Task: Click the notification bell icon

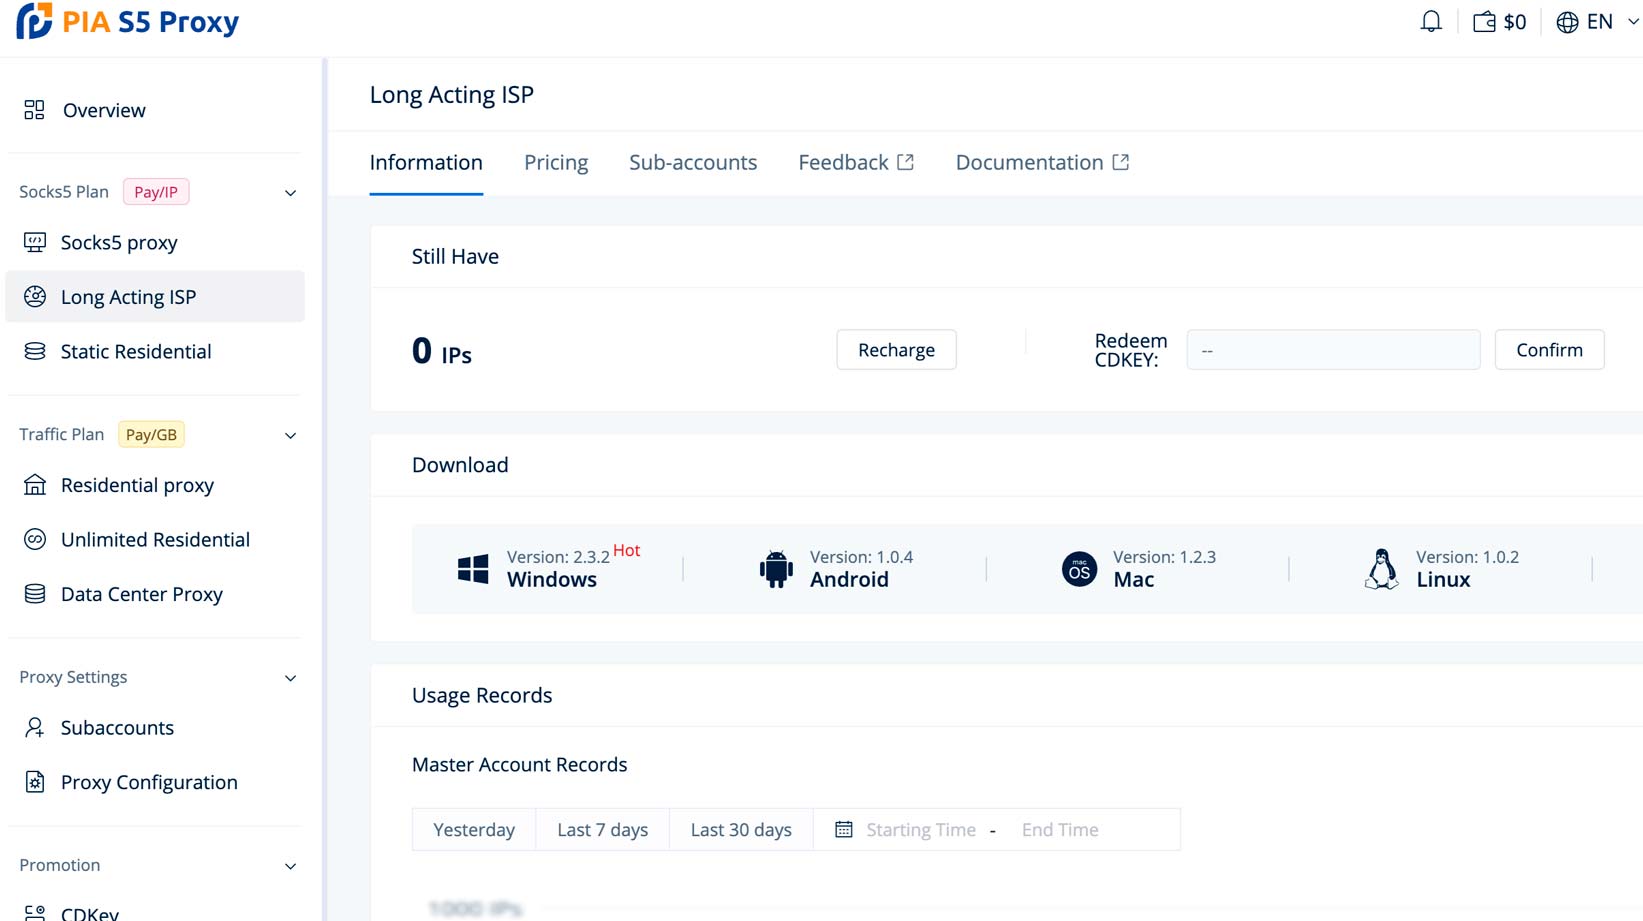Action: pyautogui.click(x=1431, y=22)
